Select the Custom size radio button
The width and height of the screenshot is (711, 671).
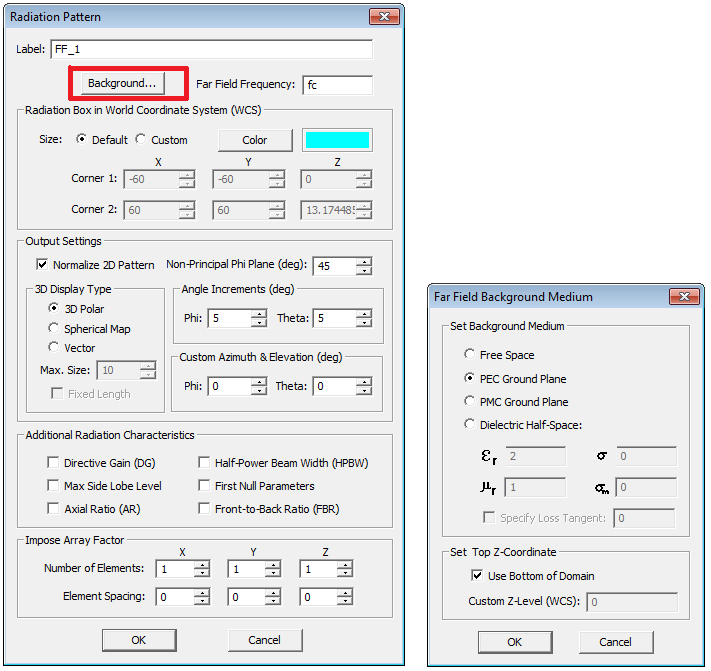(141, 139)
